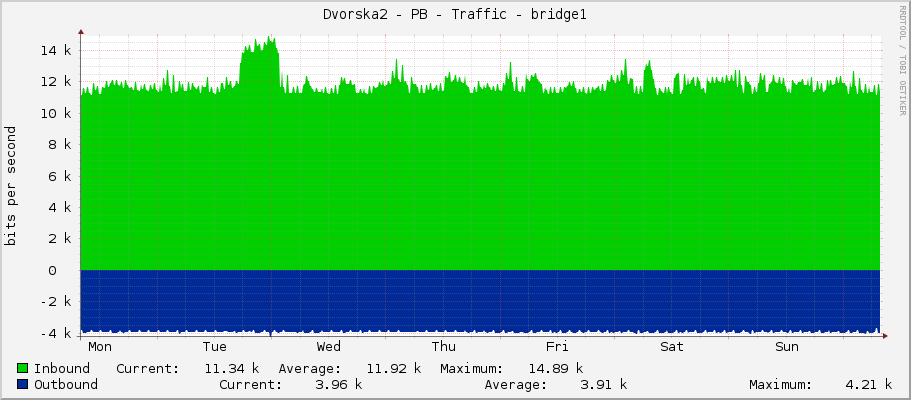Click the Tuesday inbound traffic spike peak

269,37
